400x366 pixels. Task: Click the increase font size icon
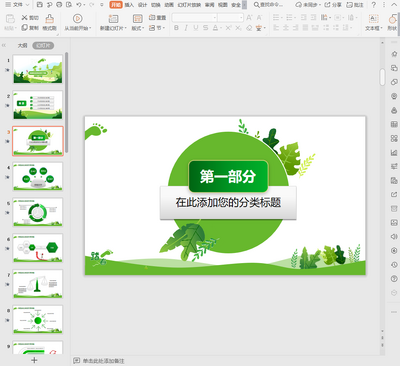tap(249, 17)
